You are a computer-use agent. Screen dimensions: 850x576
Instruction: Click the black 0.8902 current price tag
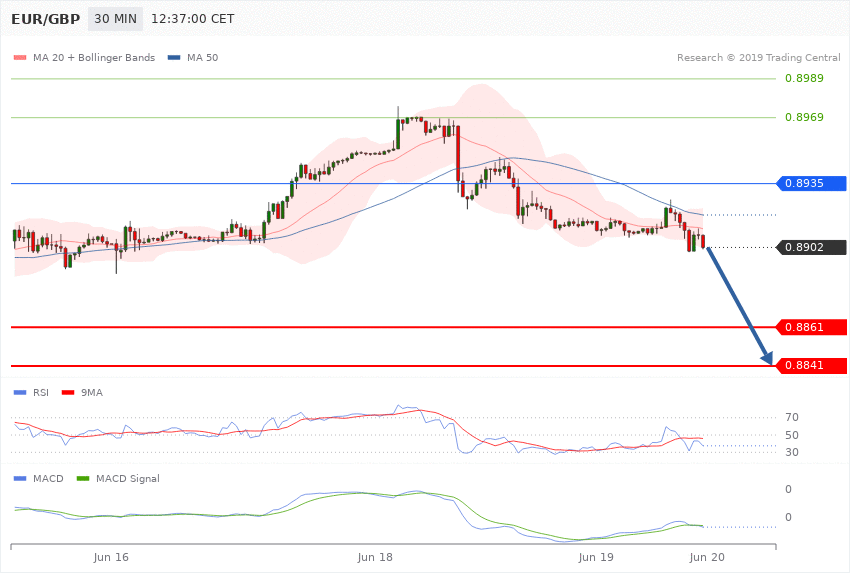click(812, 247)
